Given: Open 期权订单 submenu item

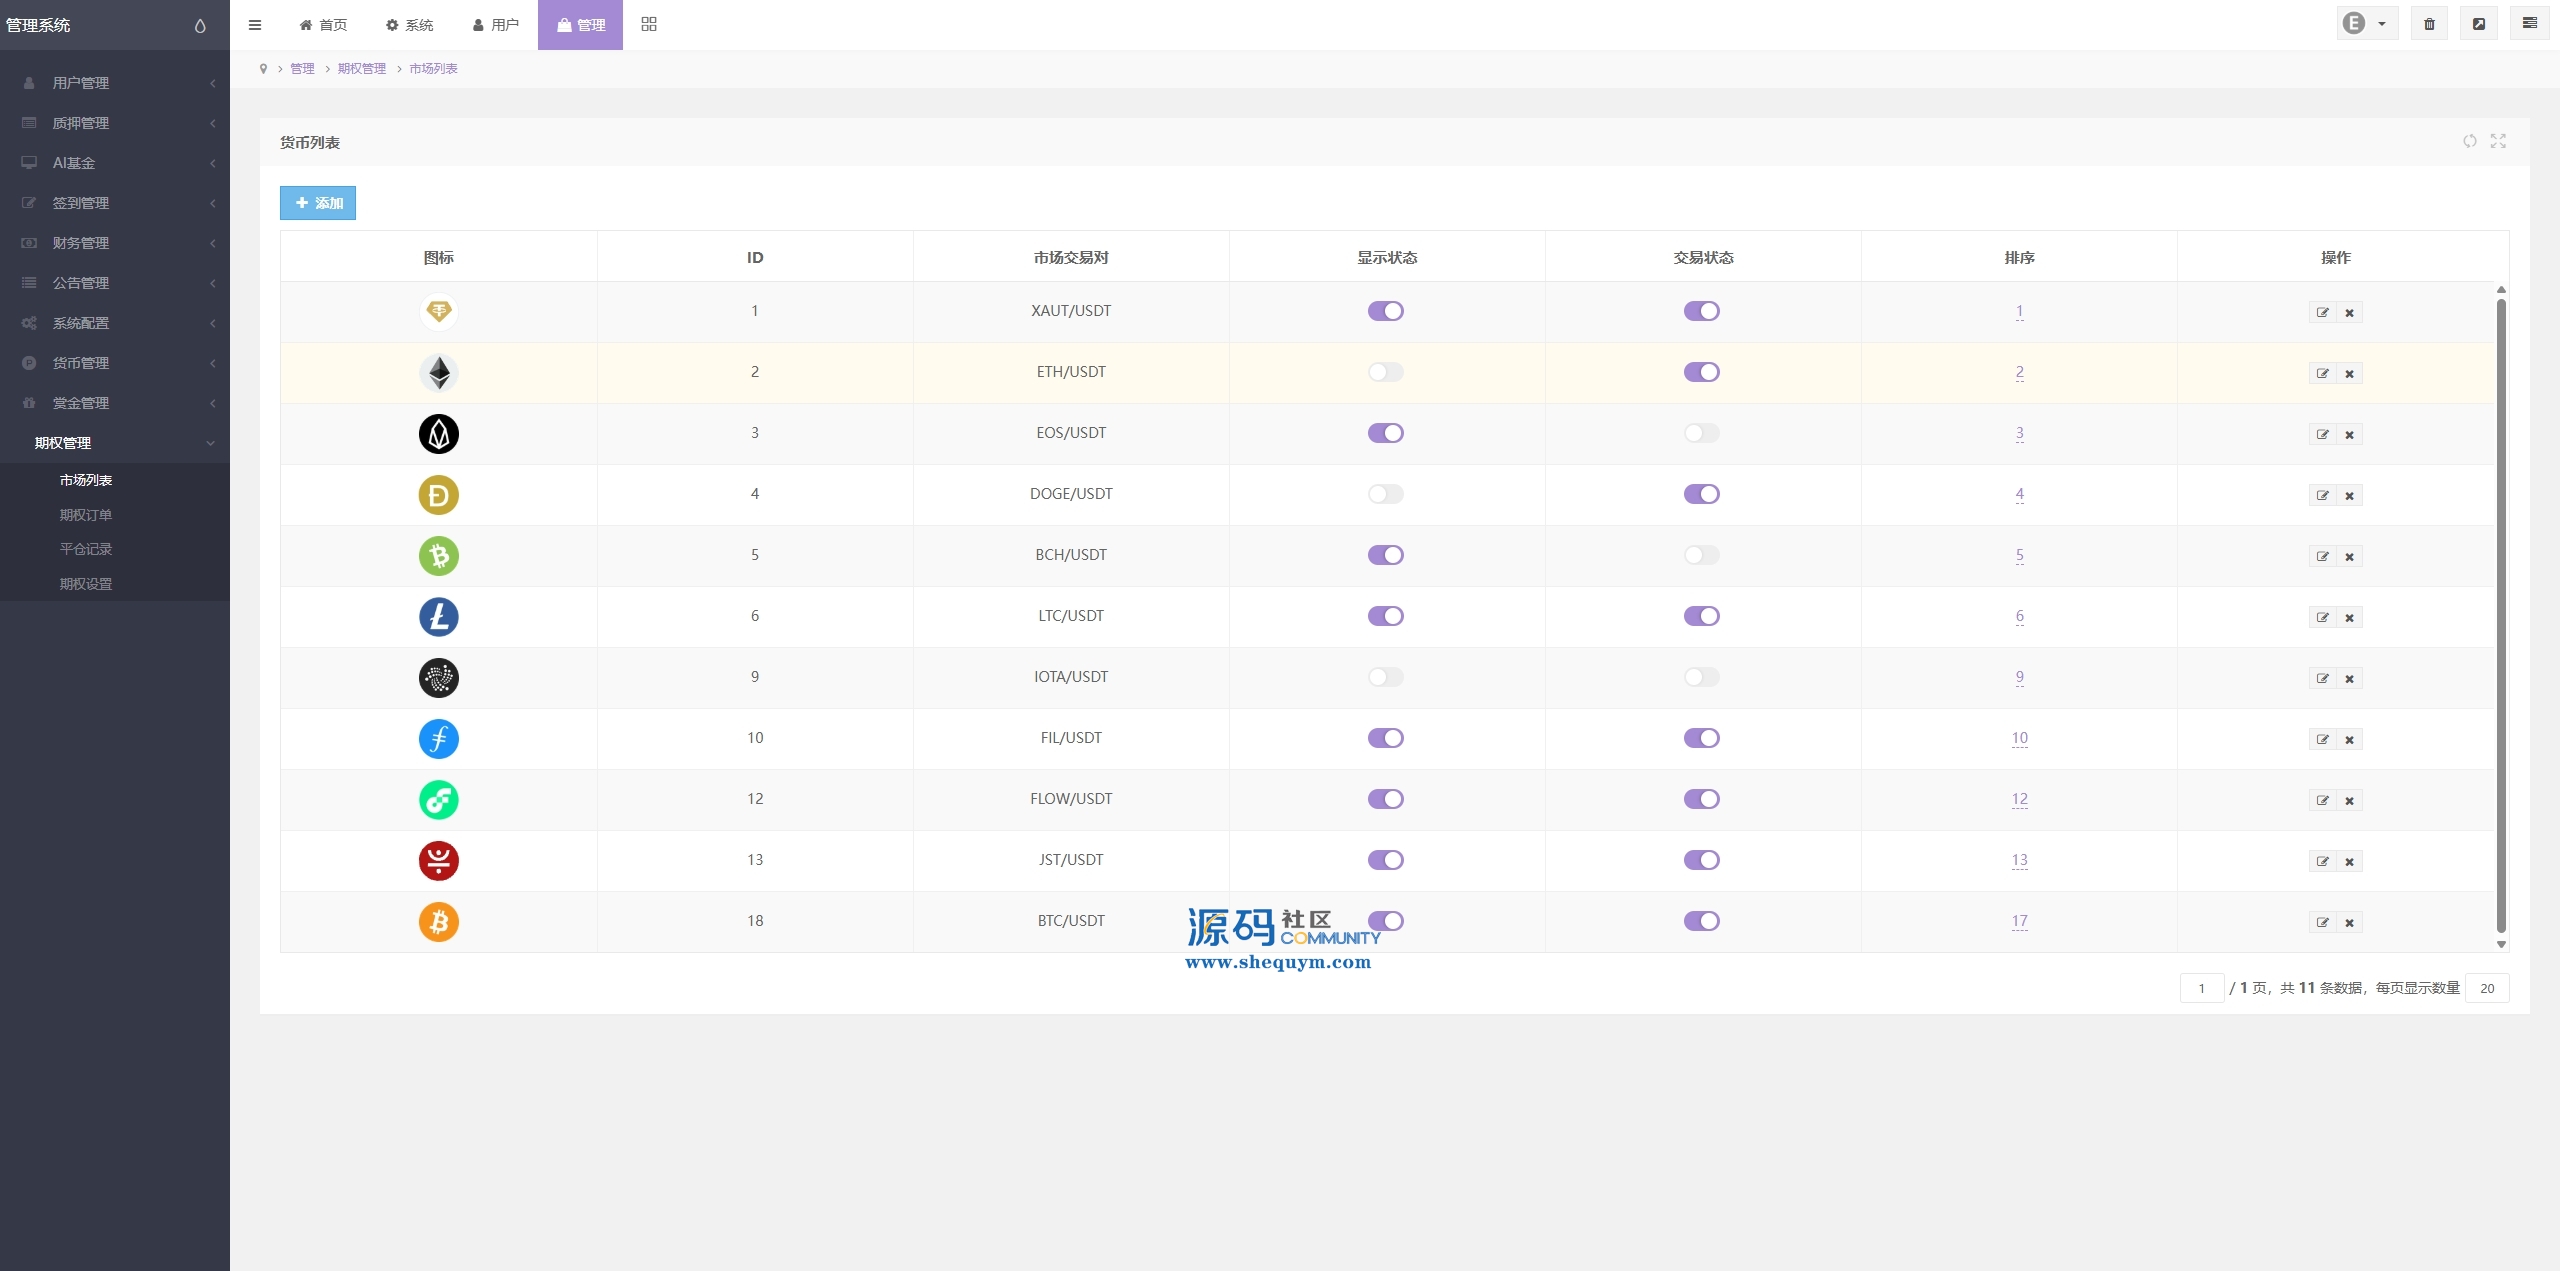Looking at the screenshot, I should tap(86, 515).
